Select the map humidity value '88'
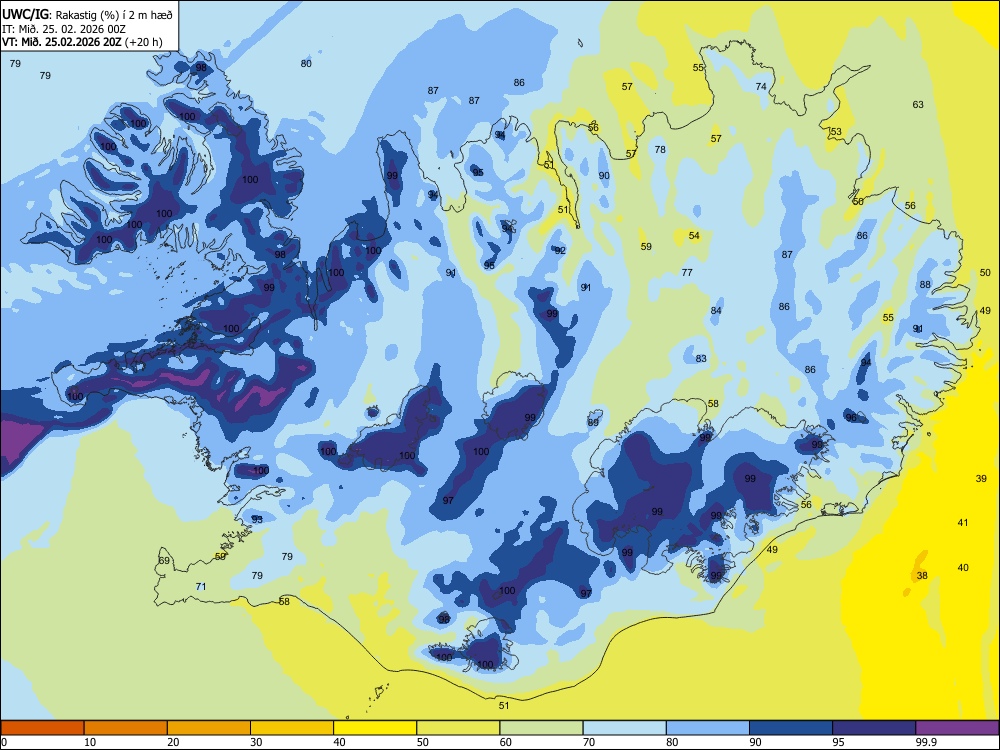Screen dimensions: 1000x750 pos(925,285)
